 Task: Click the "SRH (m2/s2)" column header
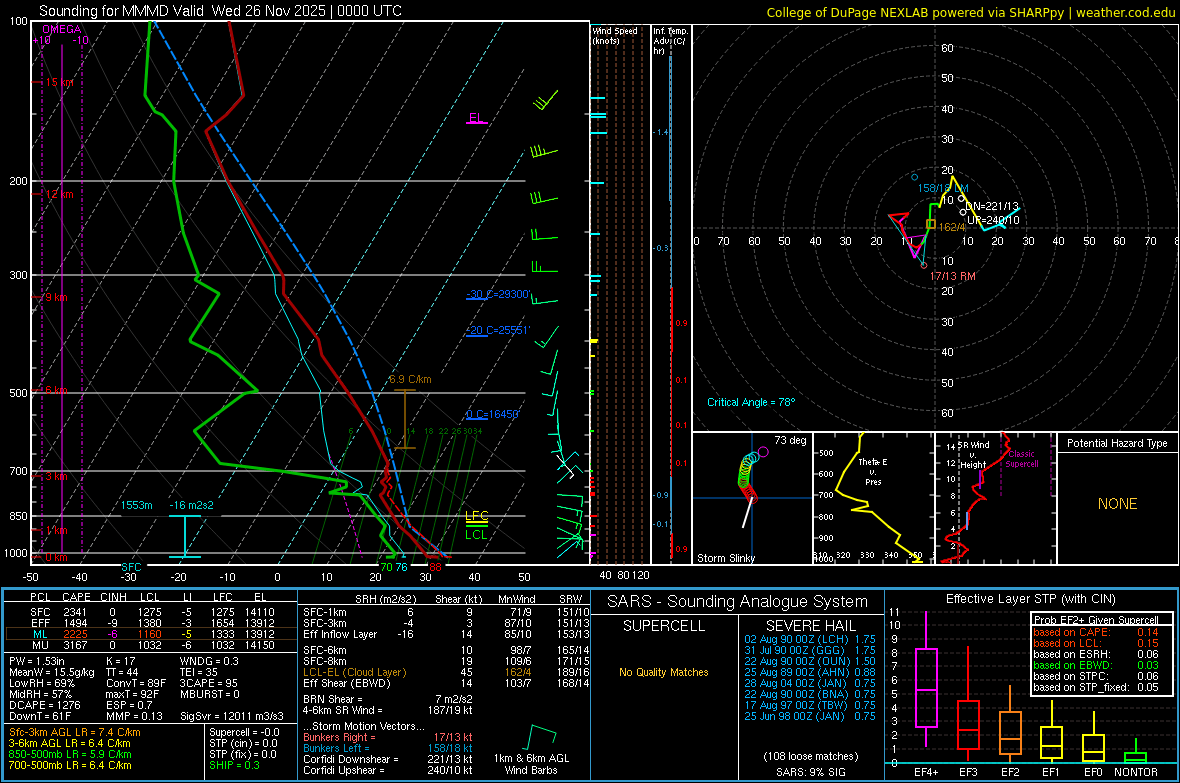[x=386, y=599]
